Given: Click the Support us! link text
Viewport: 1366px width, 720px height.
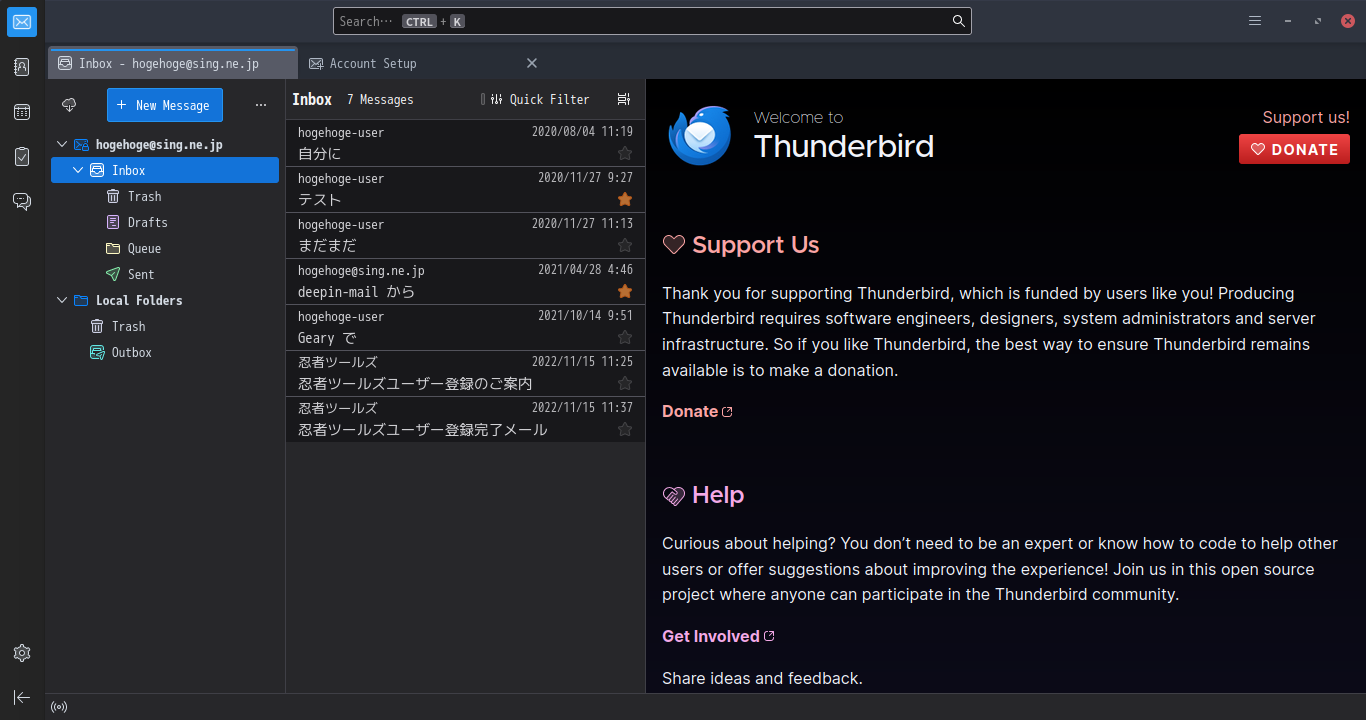Looking at the screenshot, I should [1306, 117].
